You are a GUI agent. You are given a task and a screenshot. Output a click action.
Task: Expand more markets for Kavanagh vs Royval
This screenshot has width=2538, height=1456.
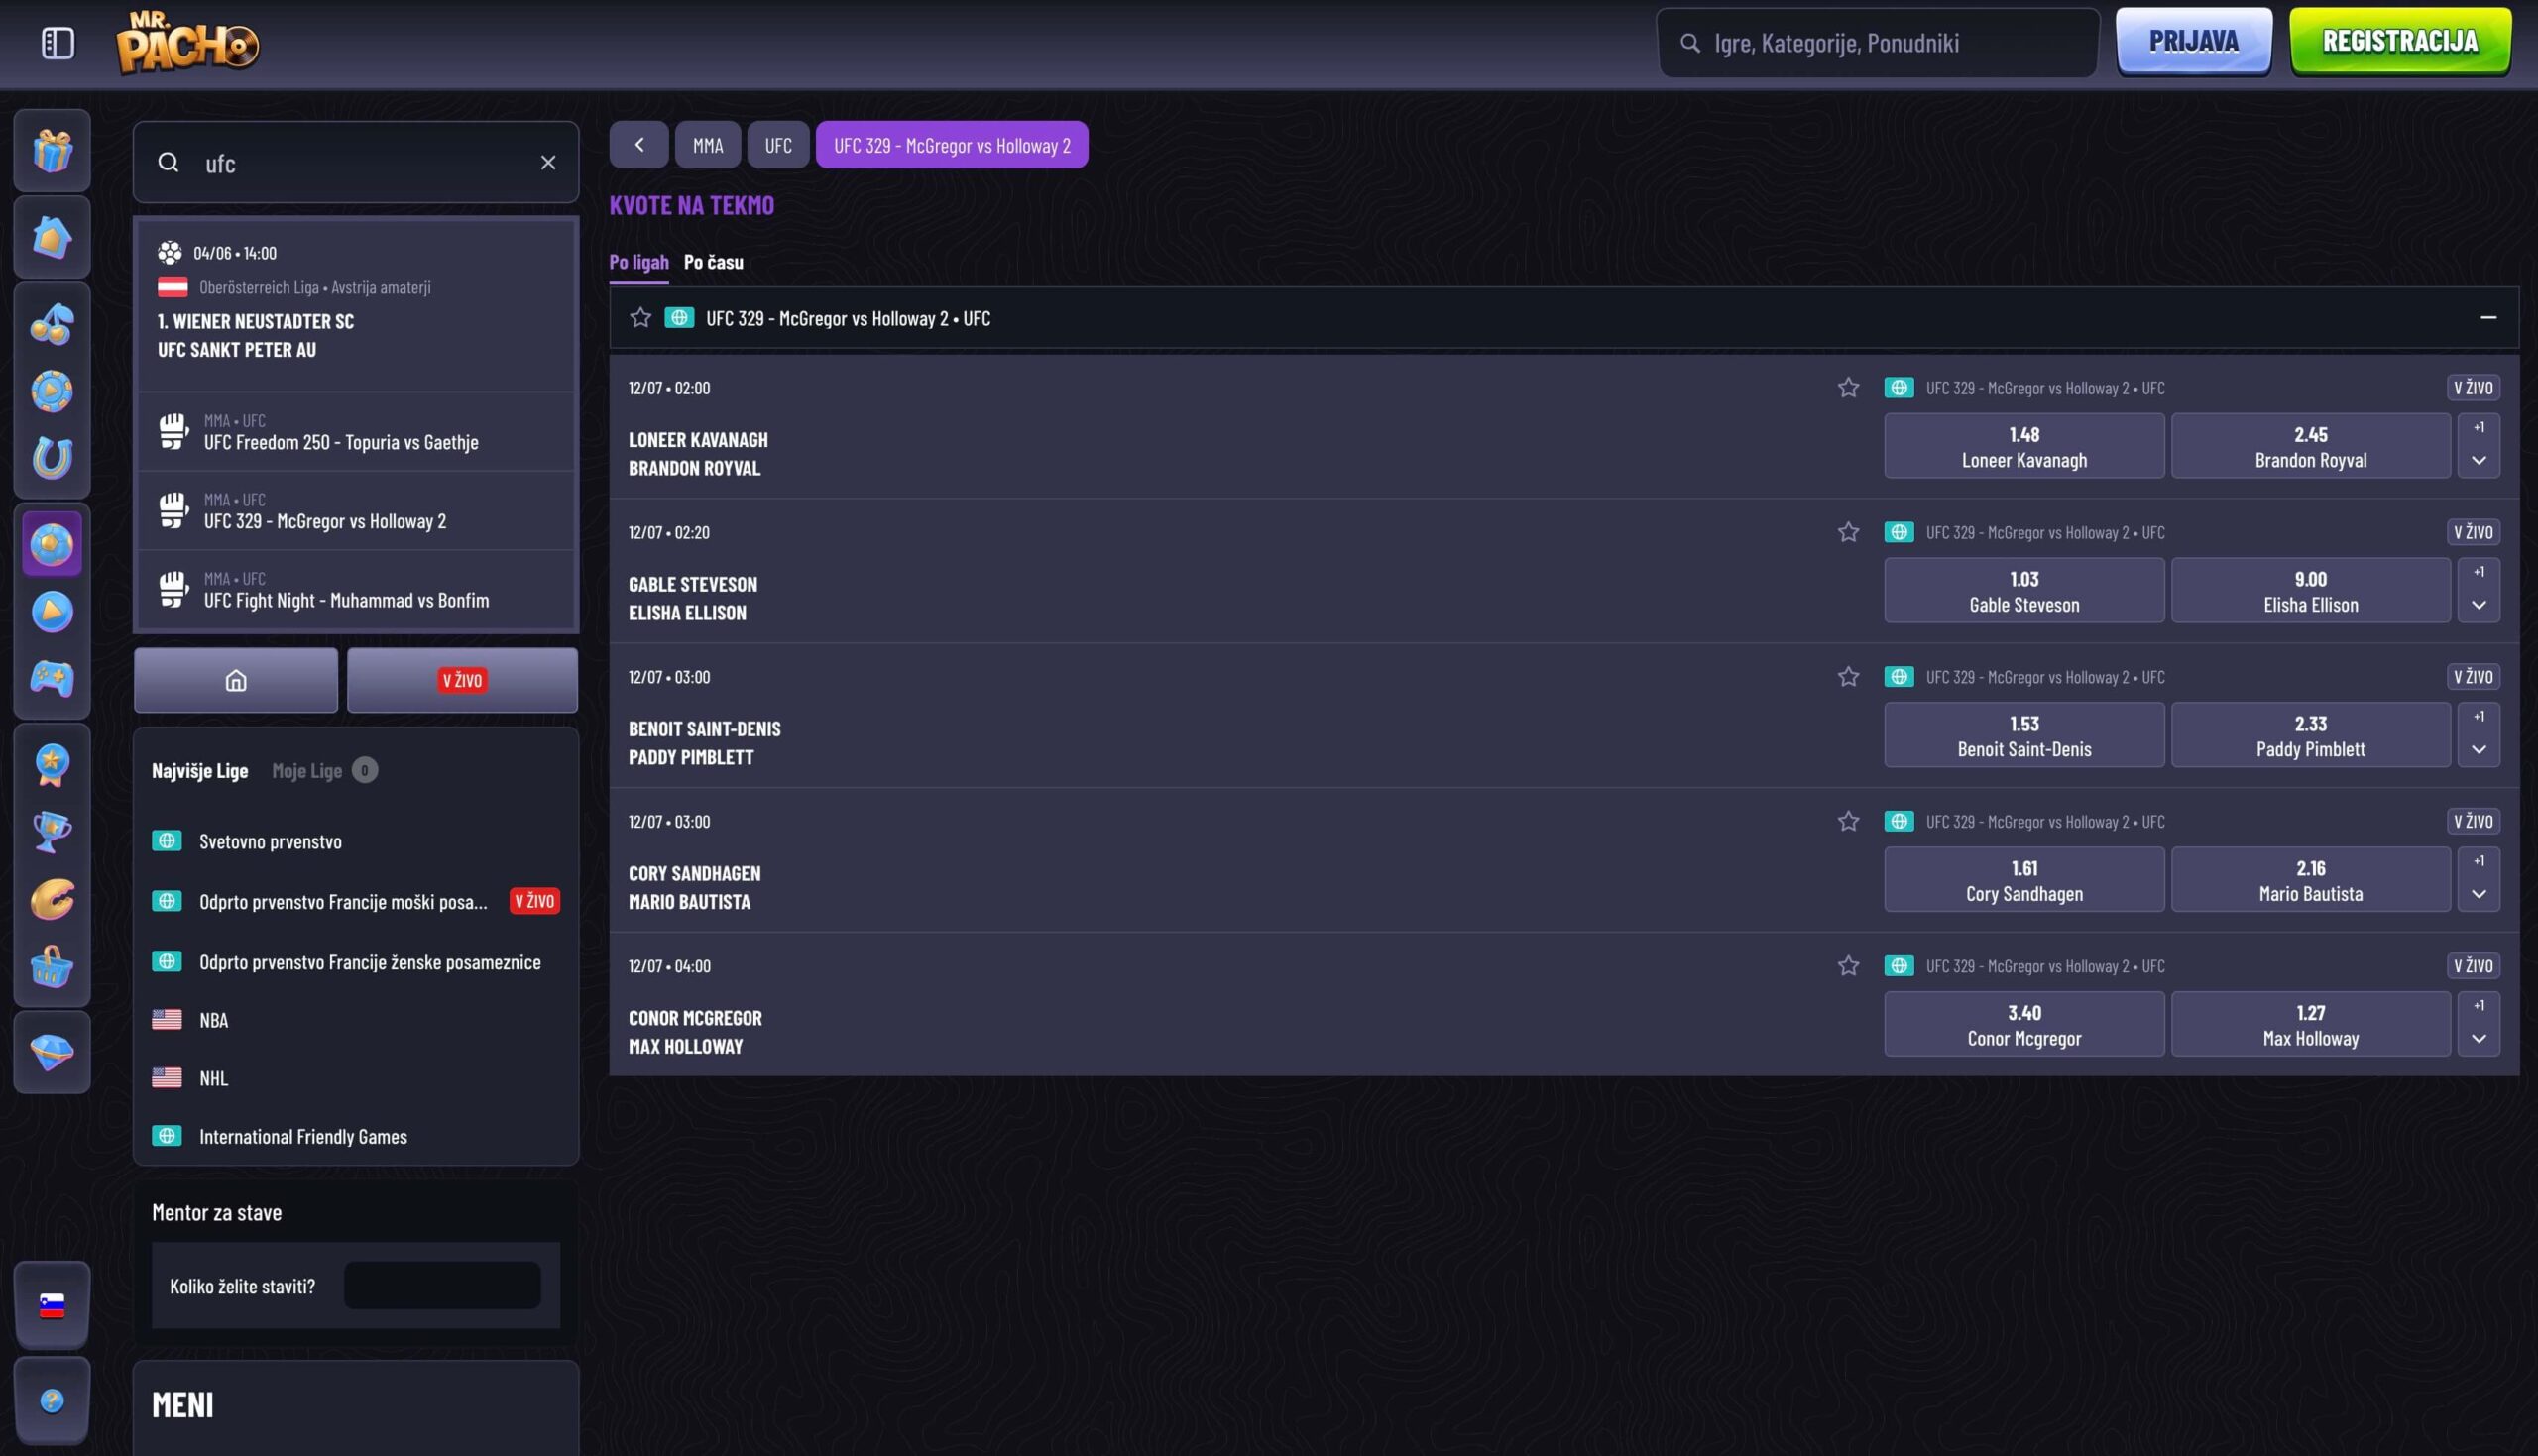(x=2479, y=445)
